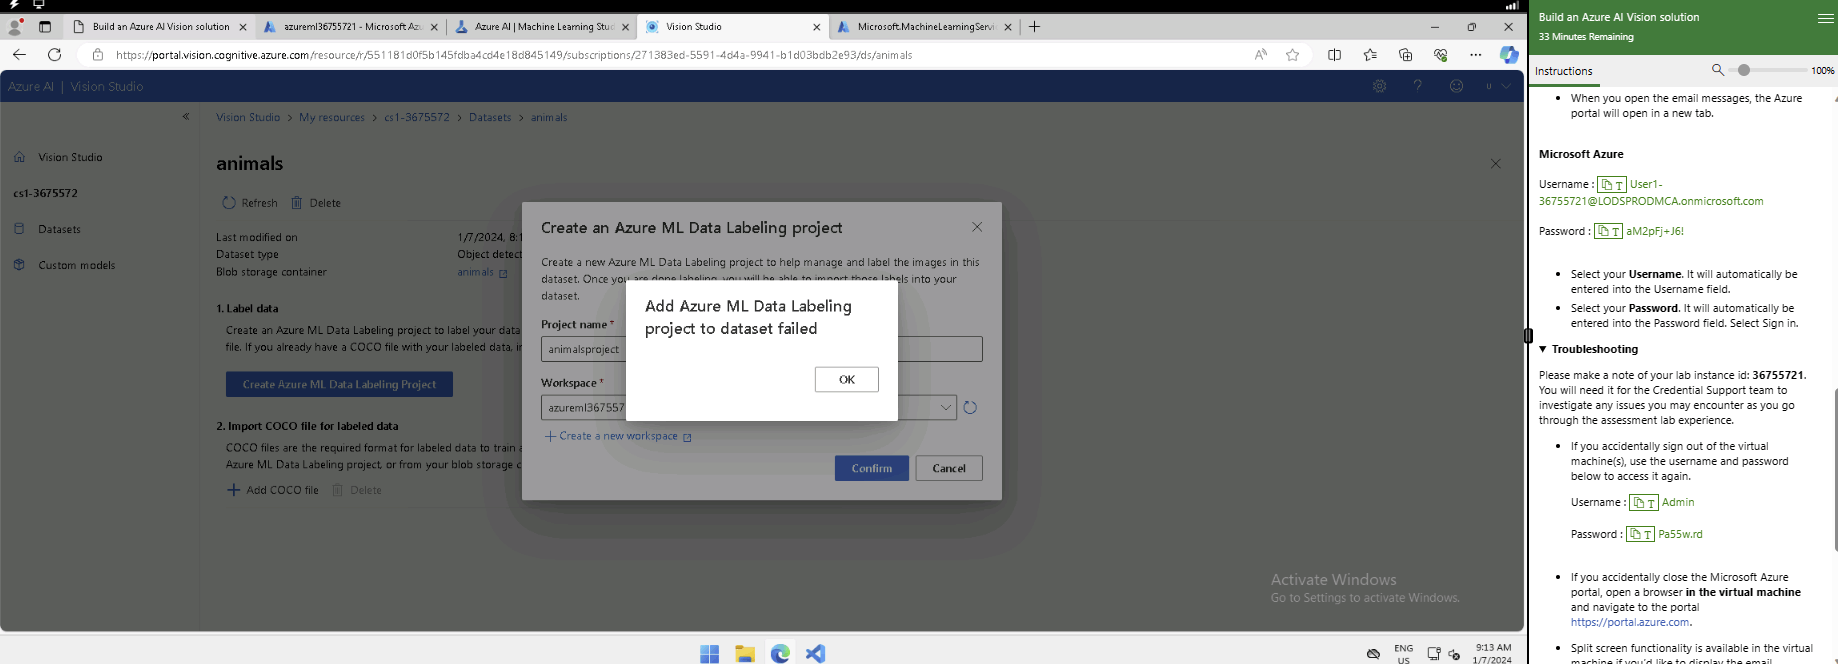Screen dimensions: 1838x664
Task: Collapse the Vision Studio sidebar
Action: pos(186,117)
